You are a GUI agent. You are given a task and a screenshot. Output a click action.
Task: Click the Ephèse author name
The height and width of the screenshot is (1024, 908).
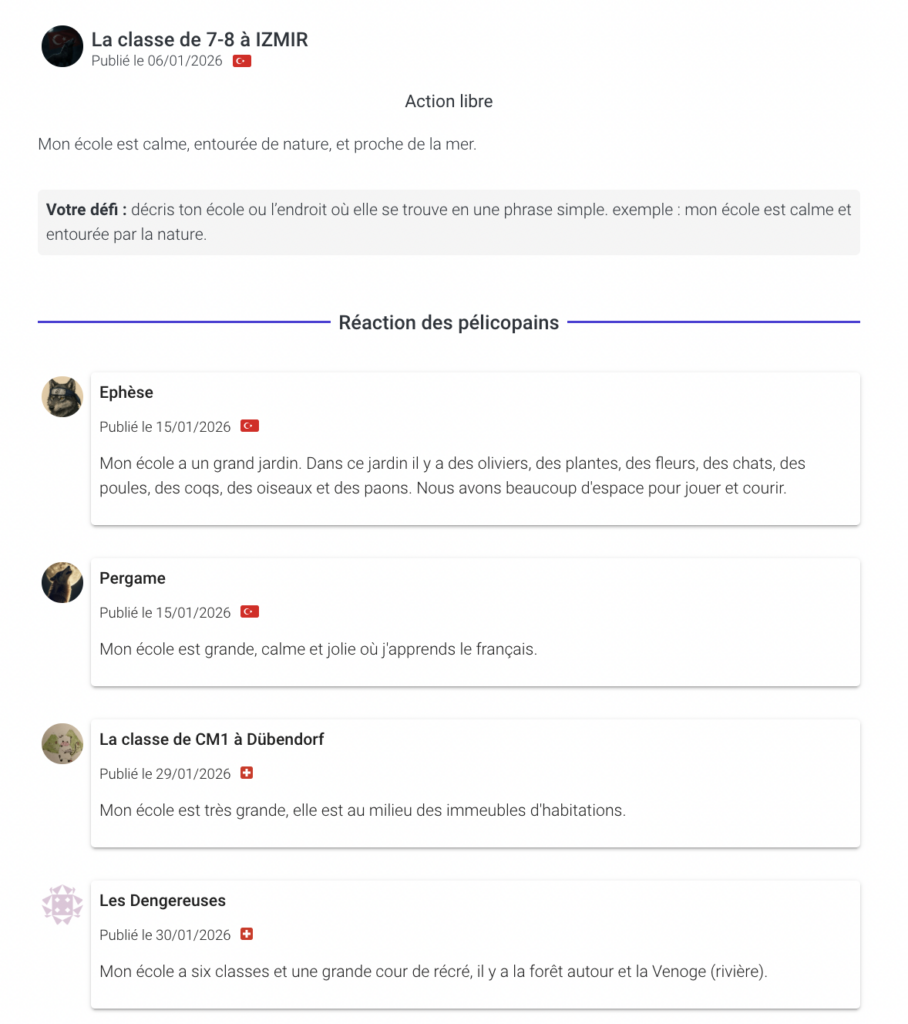coord(126,392)
